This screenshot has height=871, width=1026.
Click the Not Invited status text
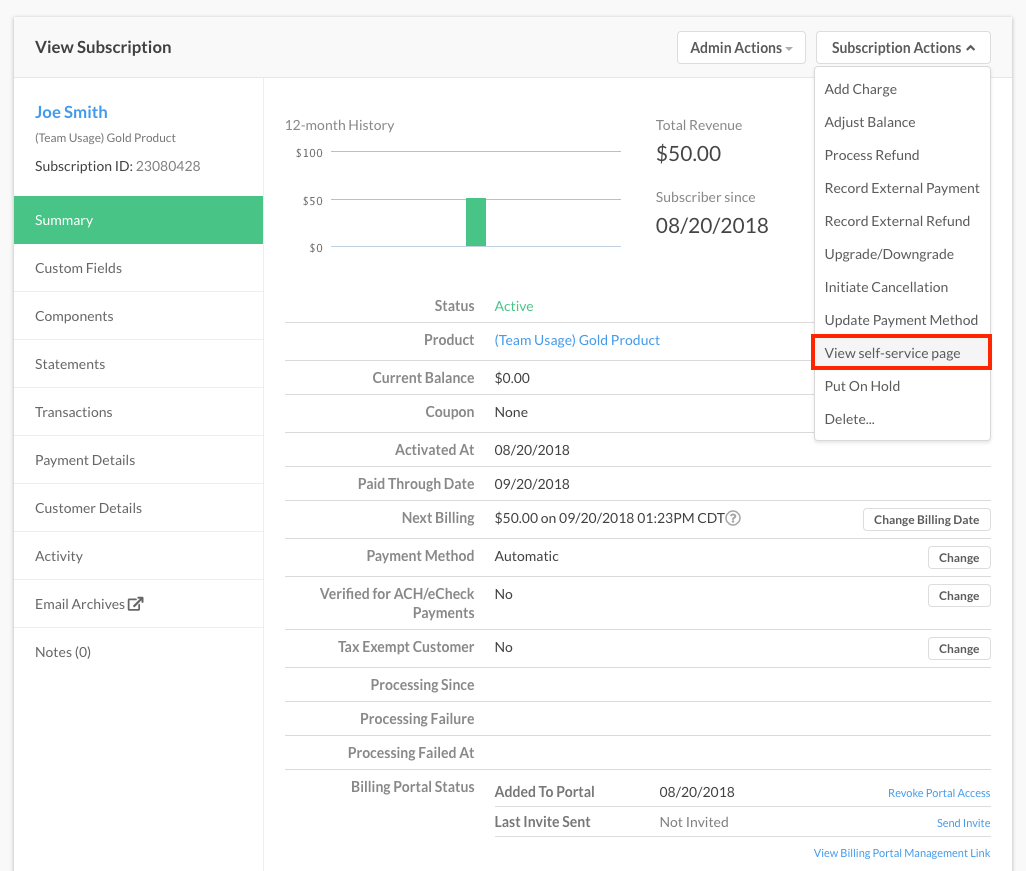coord(694,823)
